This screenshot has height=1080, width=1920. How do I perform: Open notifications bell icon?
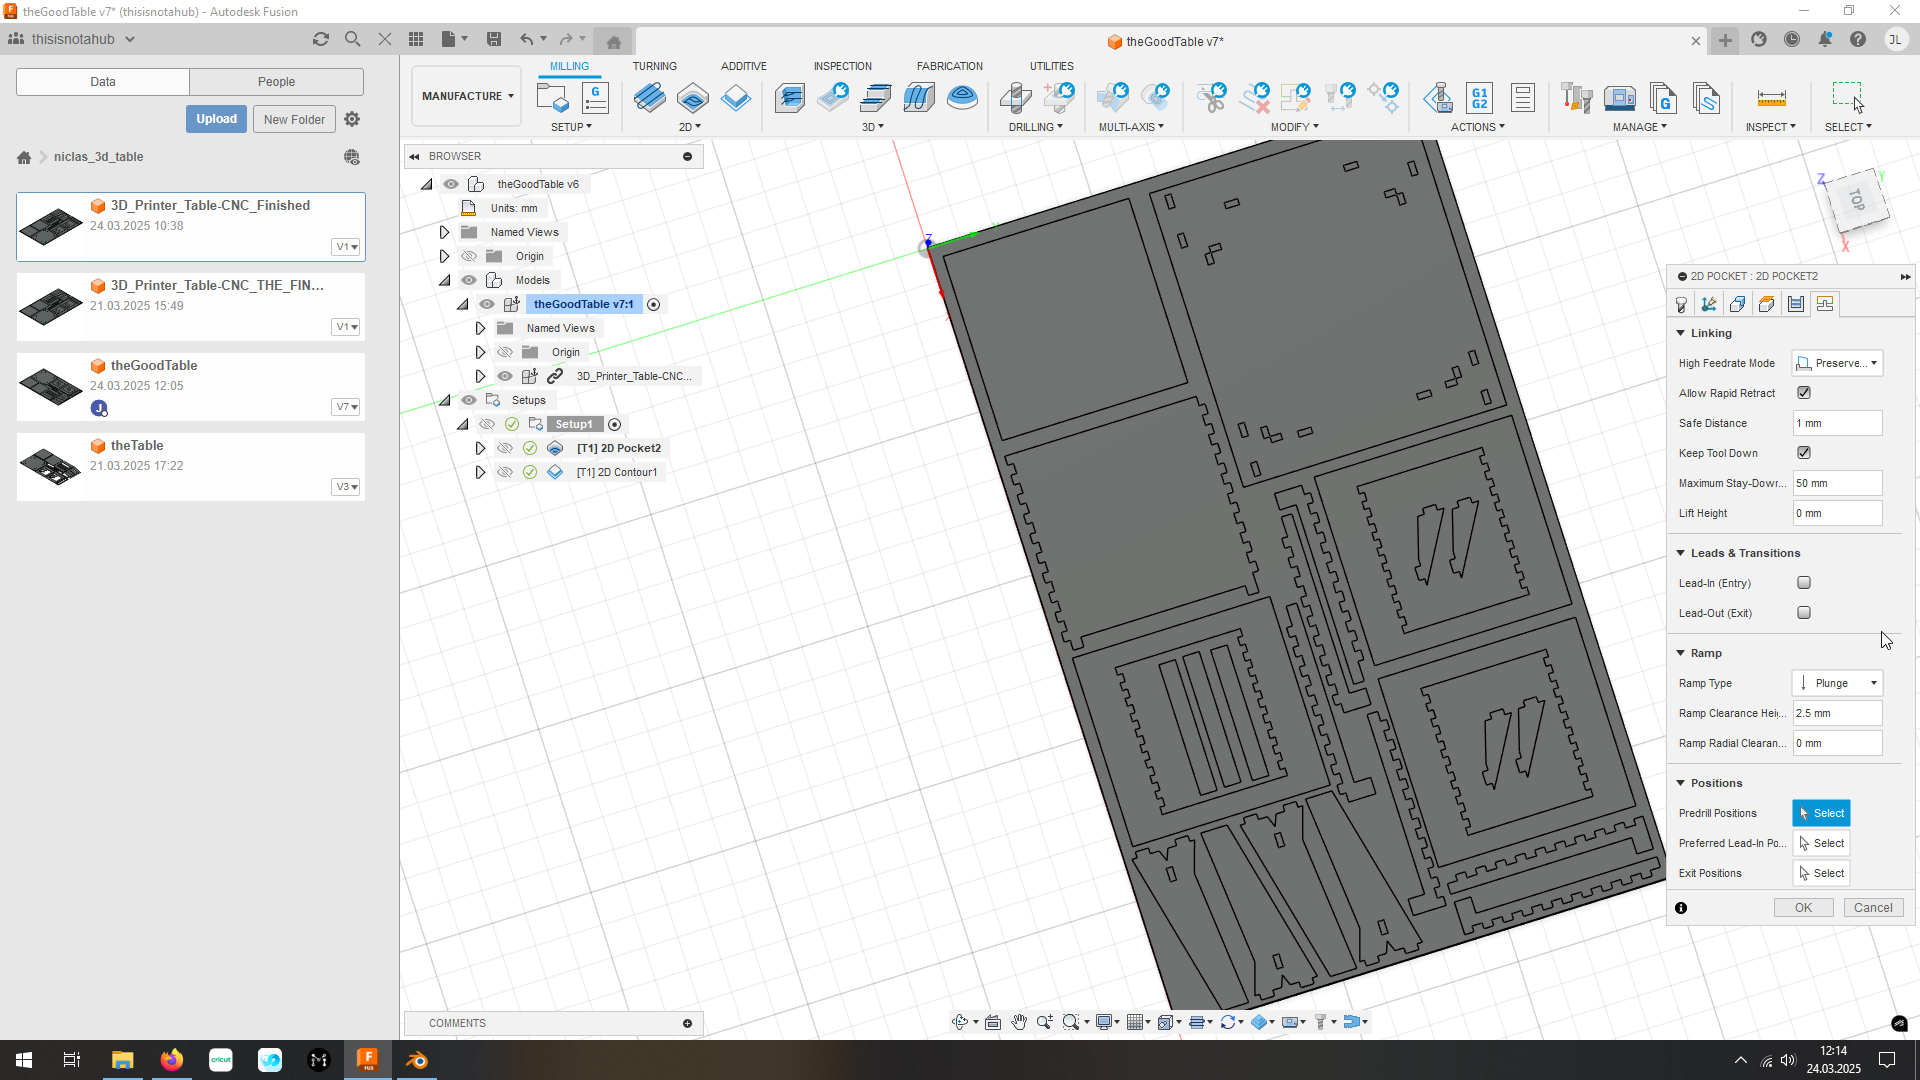[1825, 39]
